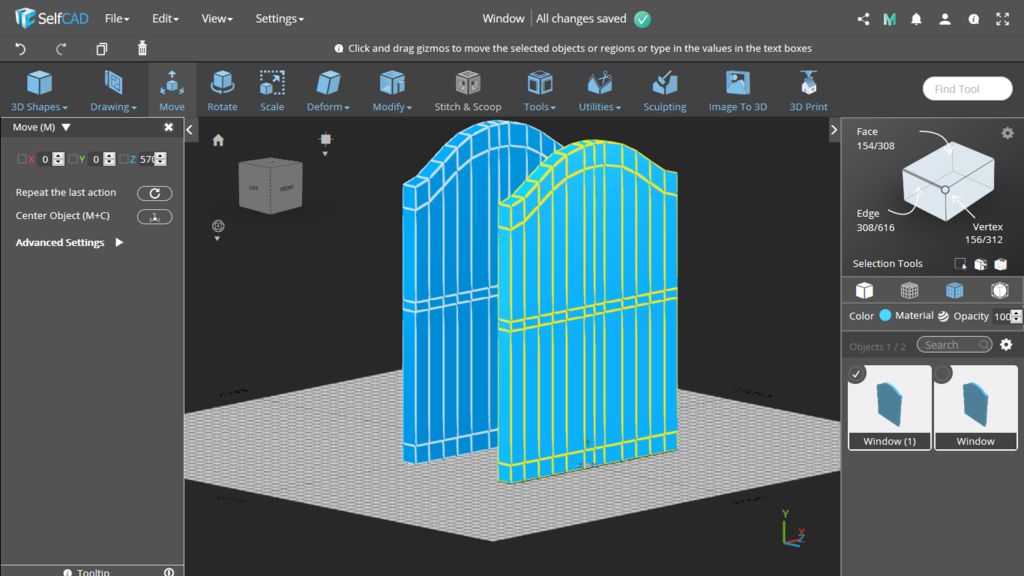Enable the Y axis checkbox
This screenshot has height=576, width=1024.
(x=71, y=159)
